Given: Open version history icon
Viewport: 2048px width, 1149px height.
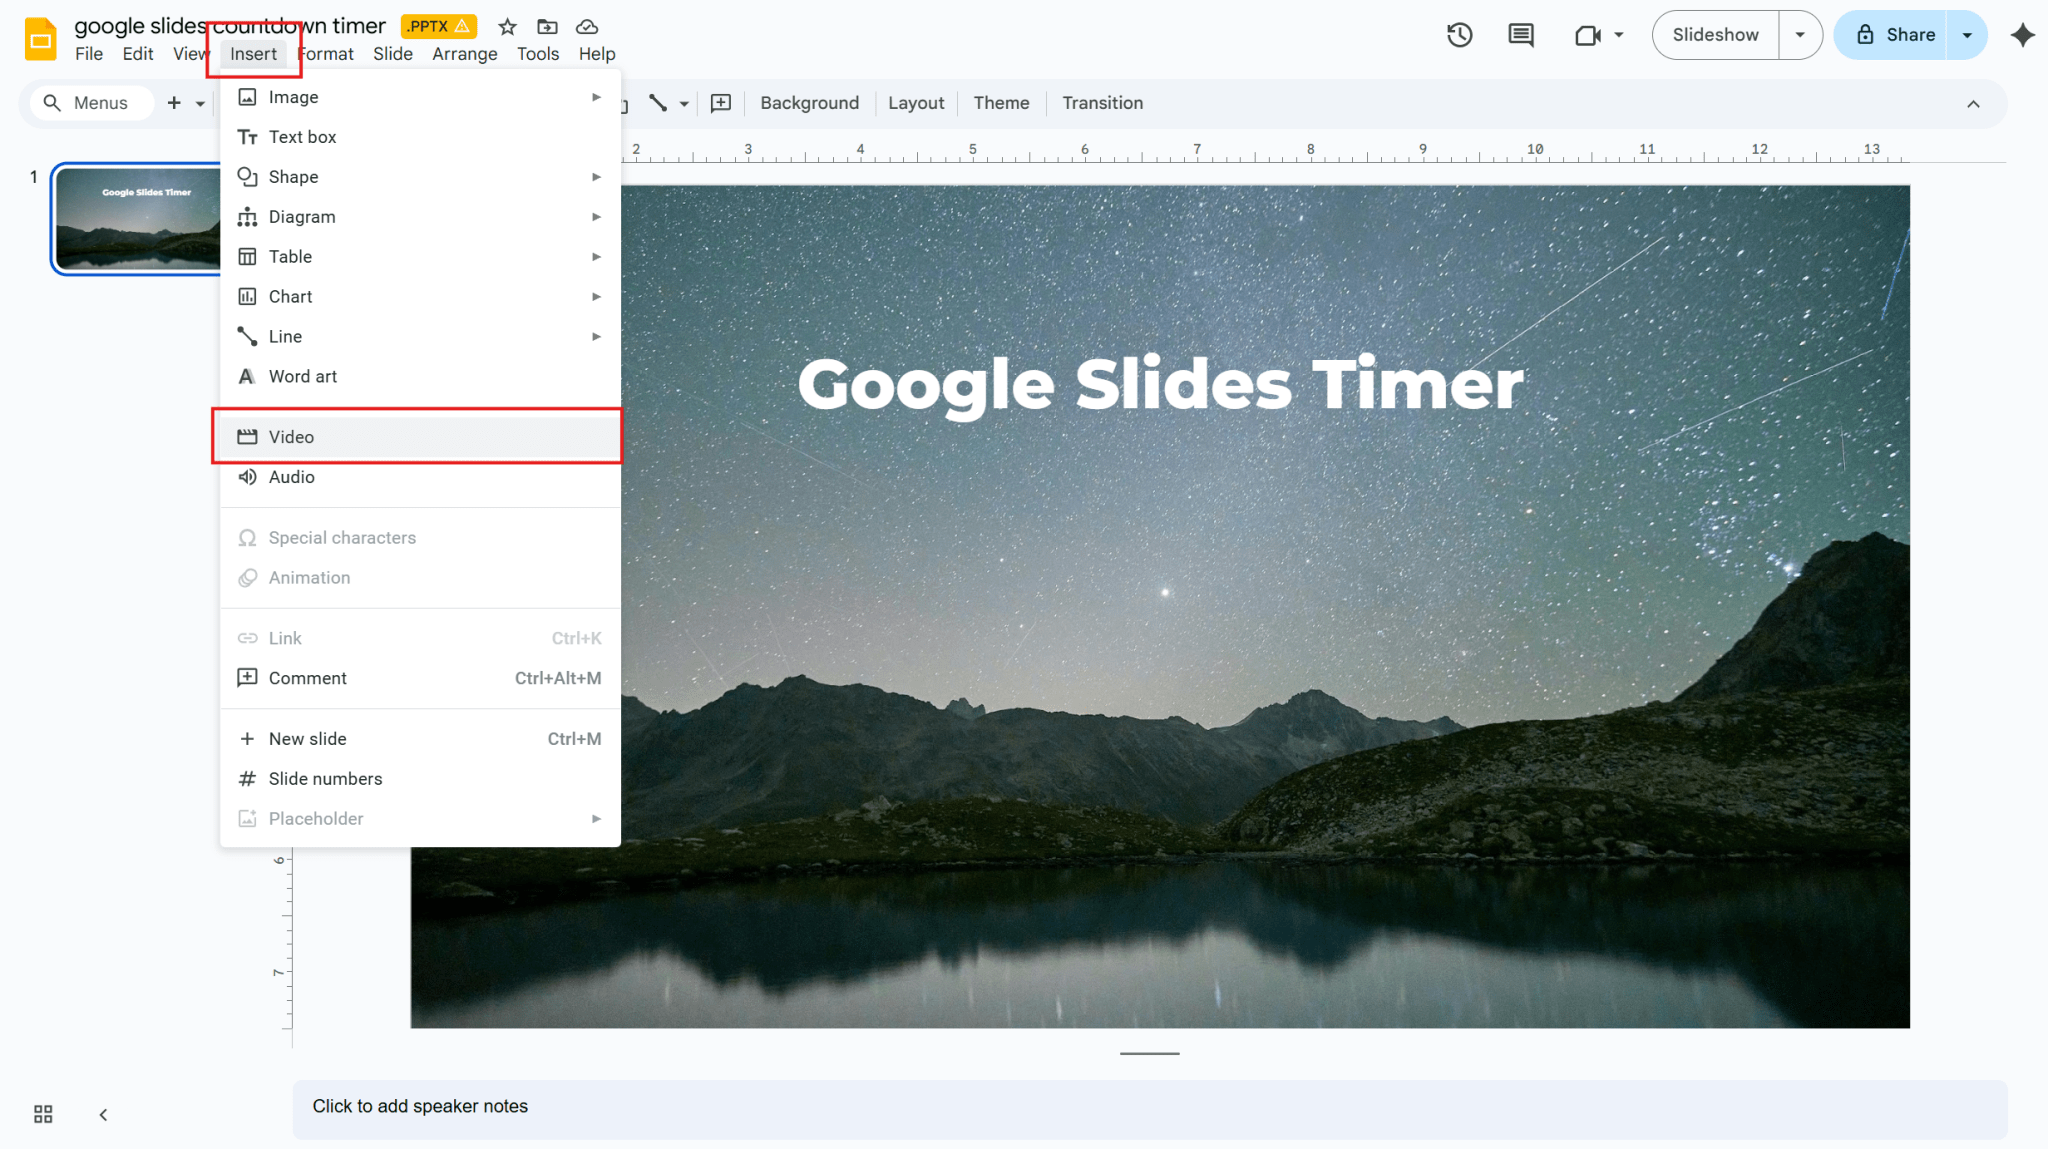Looking at the screenshot, I should [x=1459, y=34].
